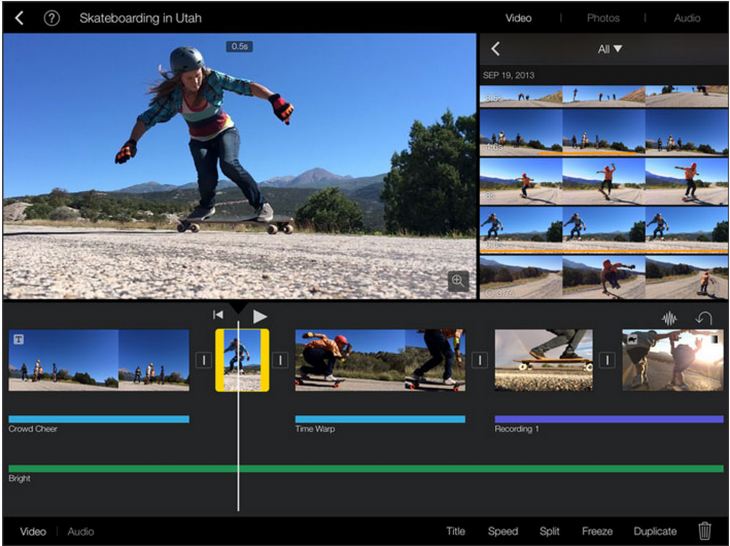Switch to the top Audio tab
This screenshot has height=546, width=730.
pos(687,18)
